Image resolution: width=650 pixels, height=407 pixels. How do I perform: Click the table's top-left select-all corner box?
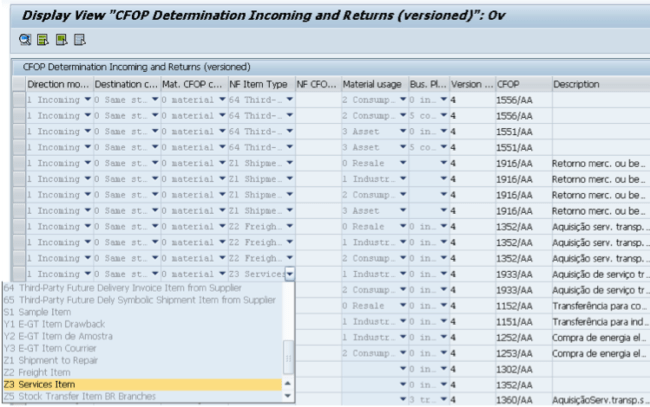click(18, 85)
